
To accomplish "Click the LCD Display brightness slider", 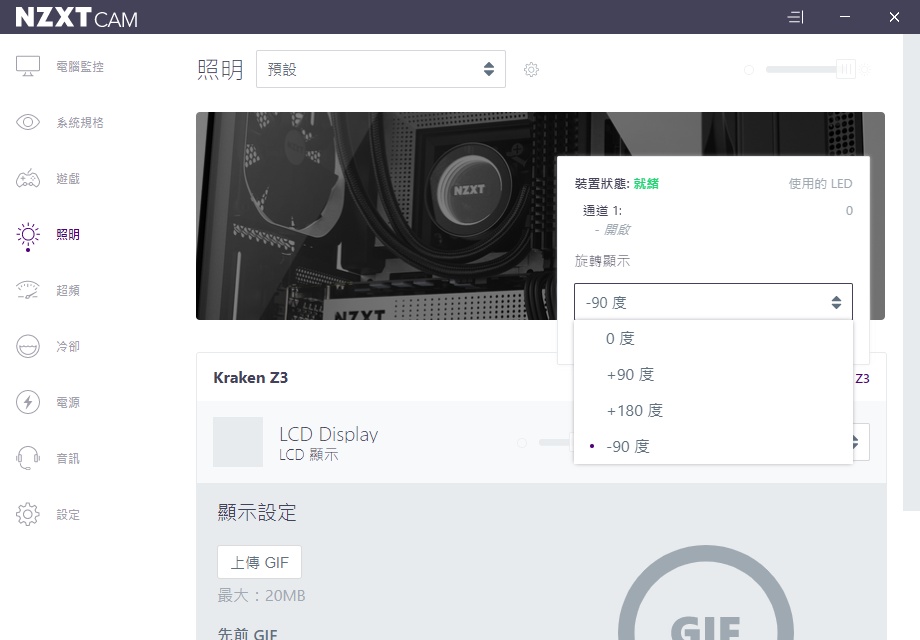I will point(556,442).
